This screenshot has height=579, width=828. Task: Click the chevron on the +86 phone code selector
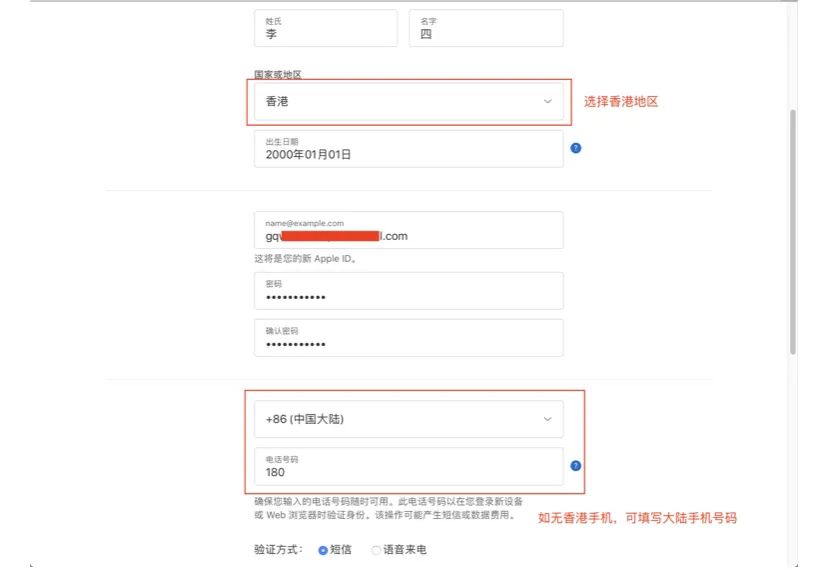[547, 419]
